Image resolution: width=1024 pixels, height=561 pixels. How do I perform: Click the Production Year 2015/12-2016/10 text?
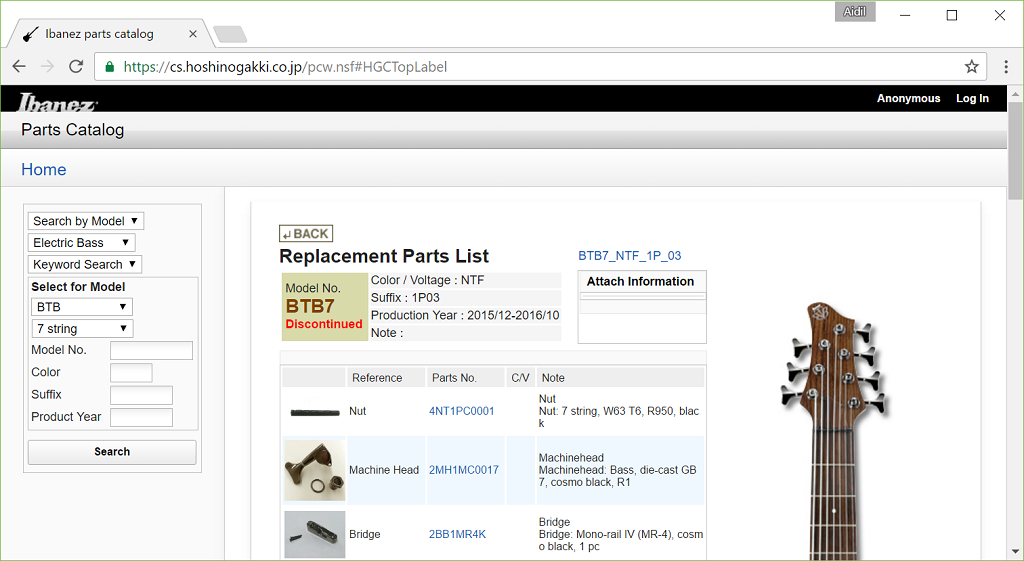point(465,315)
